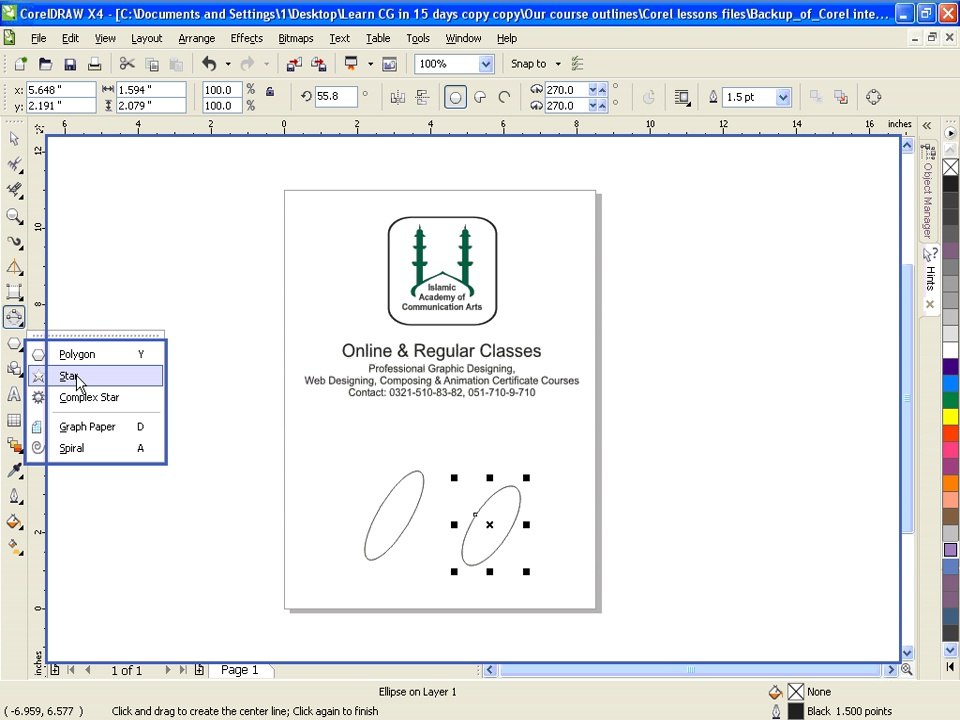960x720 pixels.
Task: Open the Effects menu
Action: [x=247, y=38]
